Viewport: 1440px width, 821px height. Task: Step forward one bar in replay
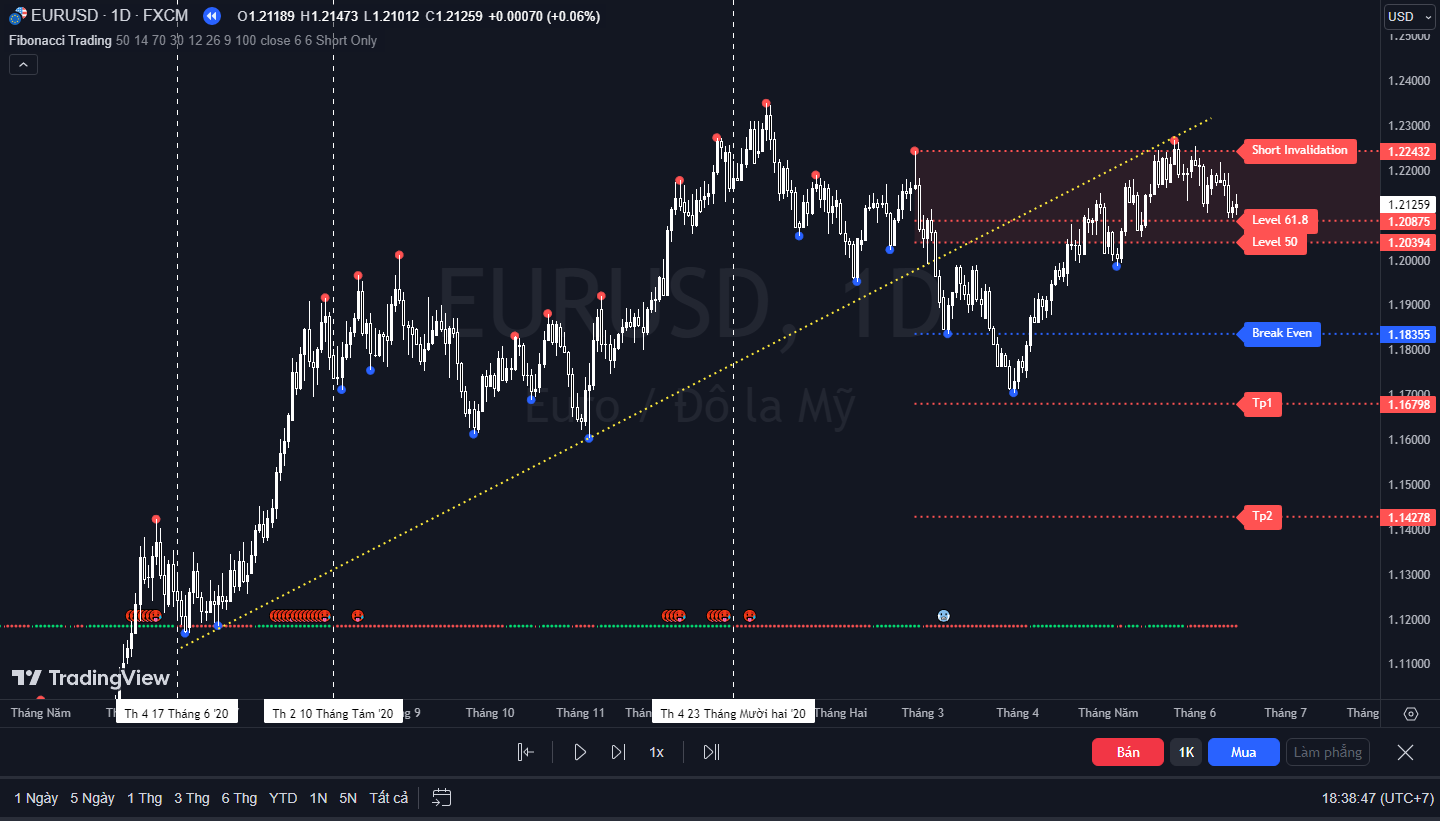pos(618,752)
